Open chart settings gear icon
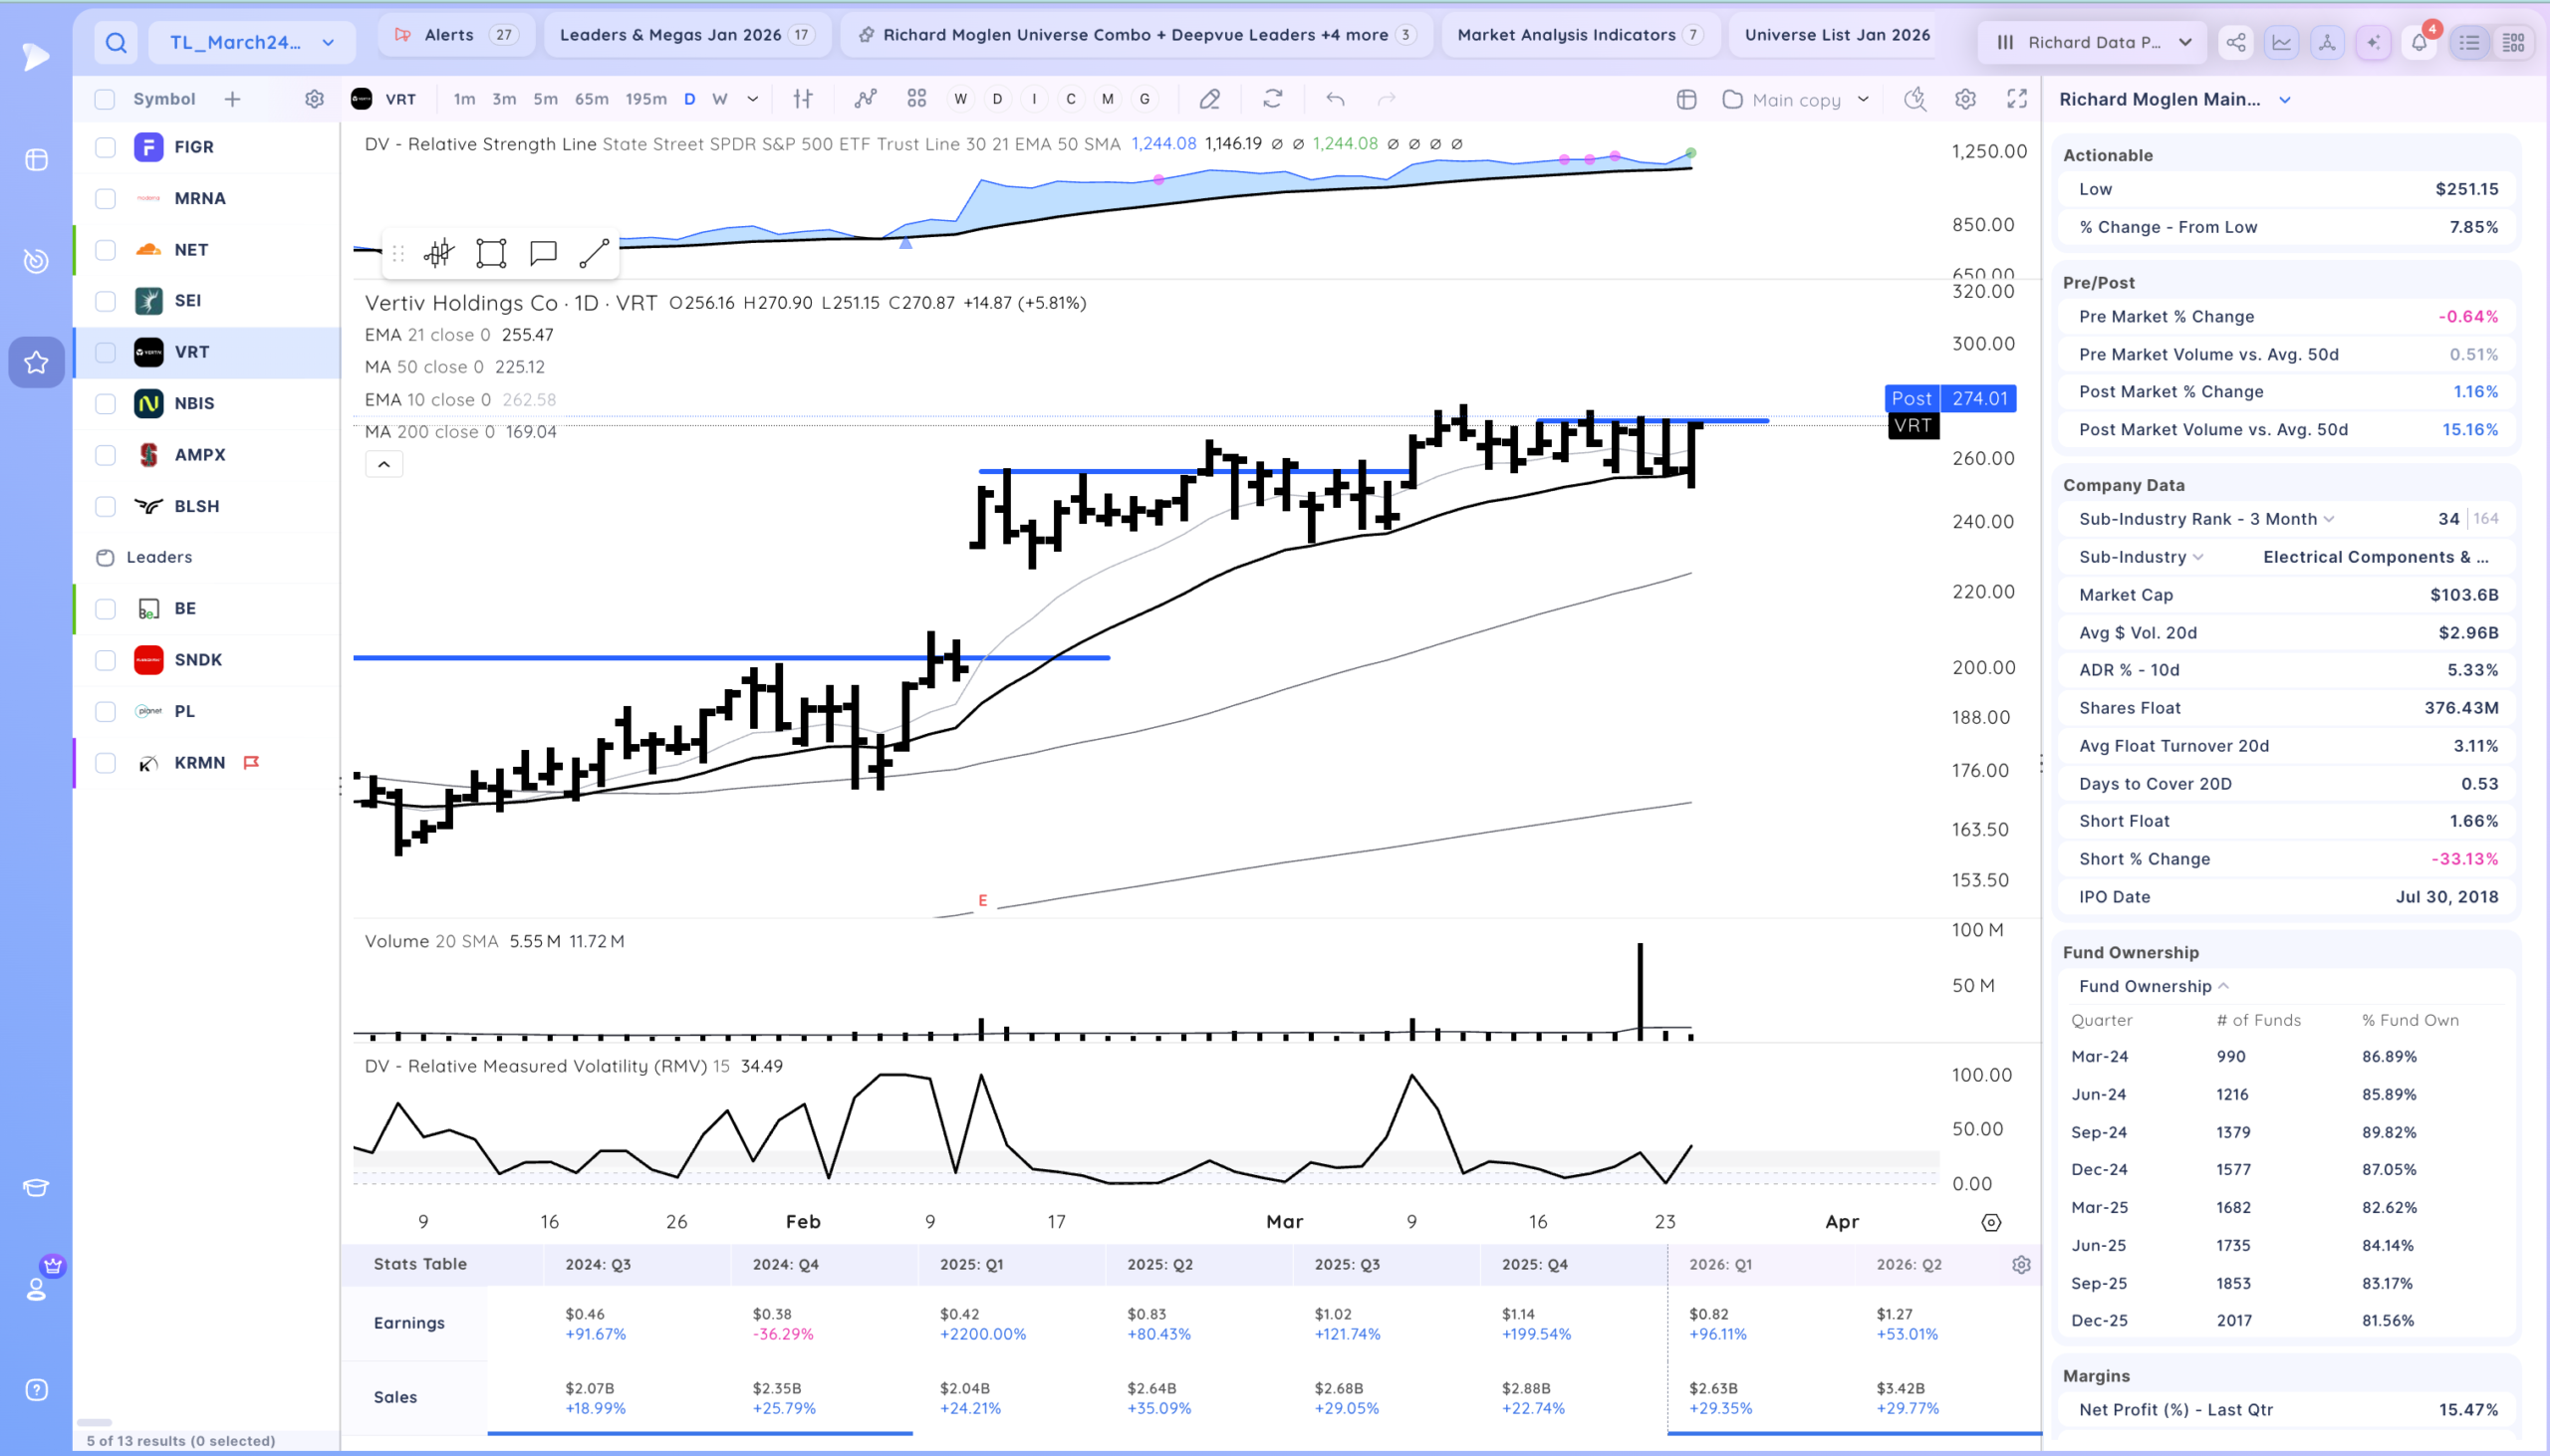Screen dimensions: 2550x1456 click(x=1965, y=99)
